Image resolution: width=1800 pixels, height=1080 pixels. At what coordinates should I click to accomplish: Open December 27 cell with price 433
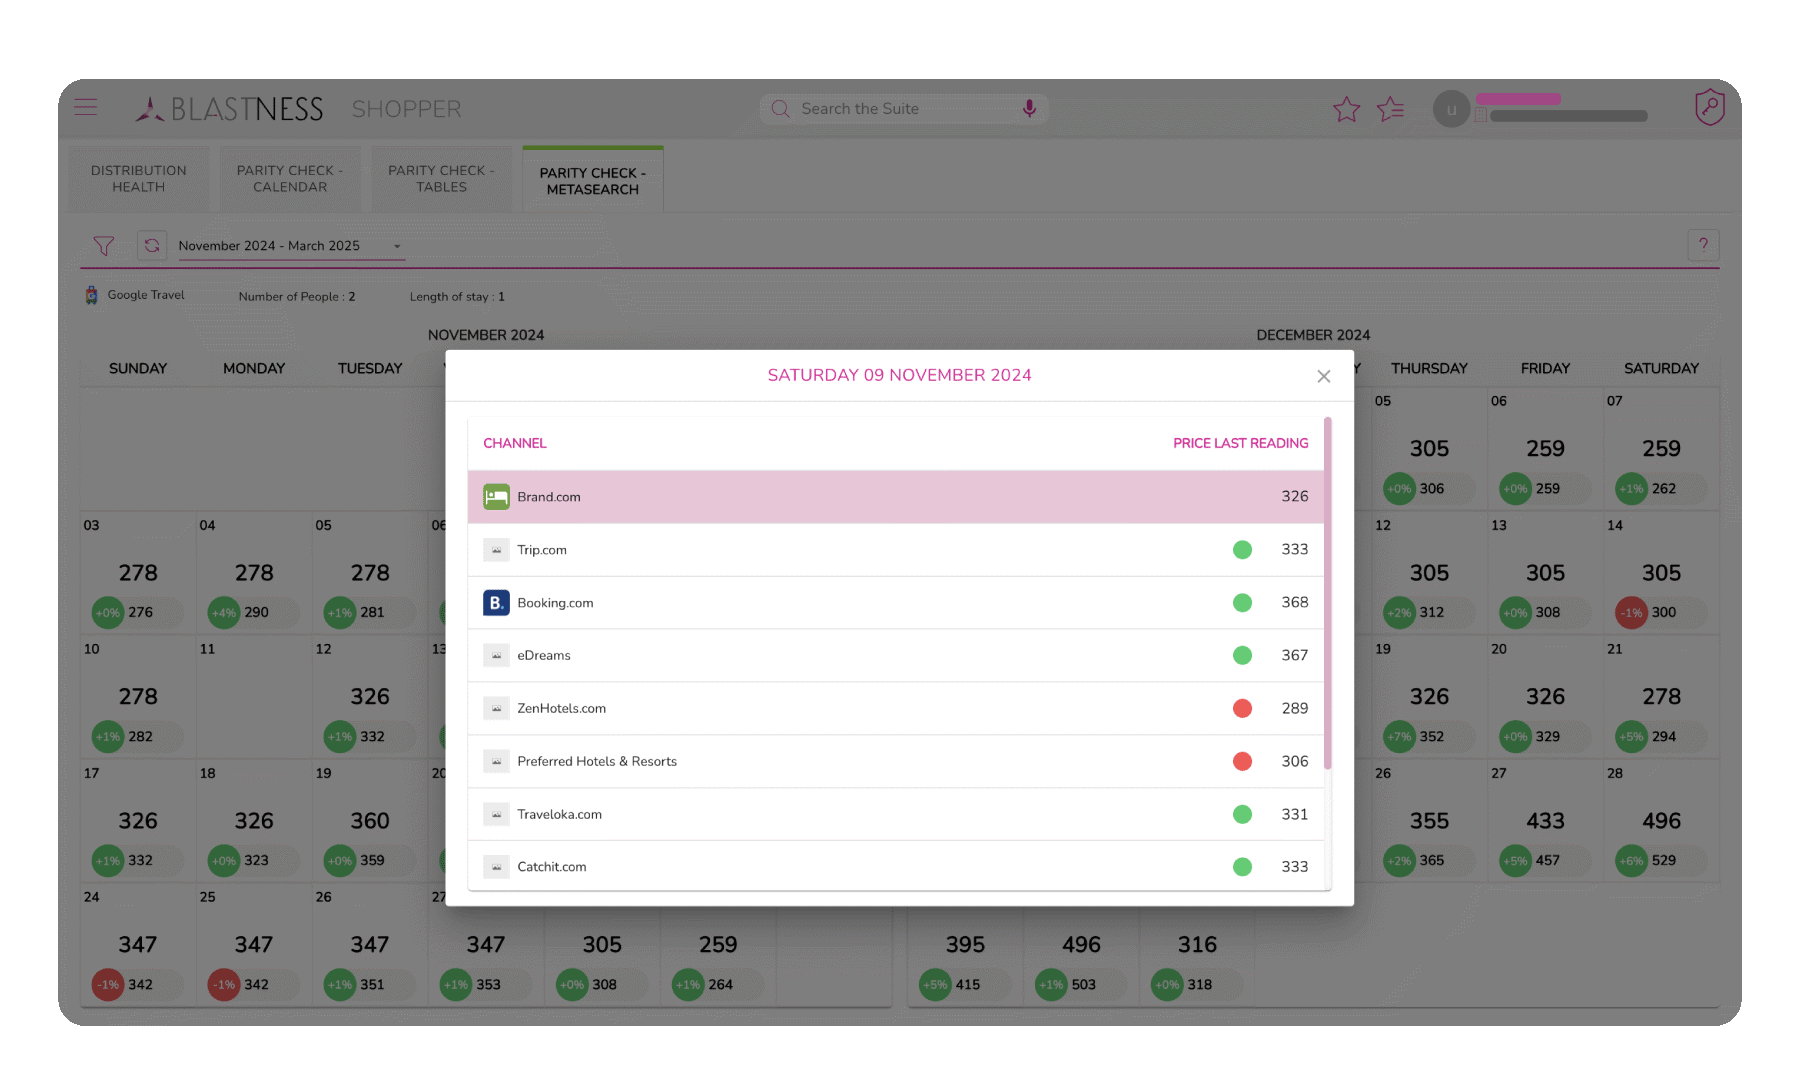click(x=1545, y=821)
